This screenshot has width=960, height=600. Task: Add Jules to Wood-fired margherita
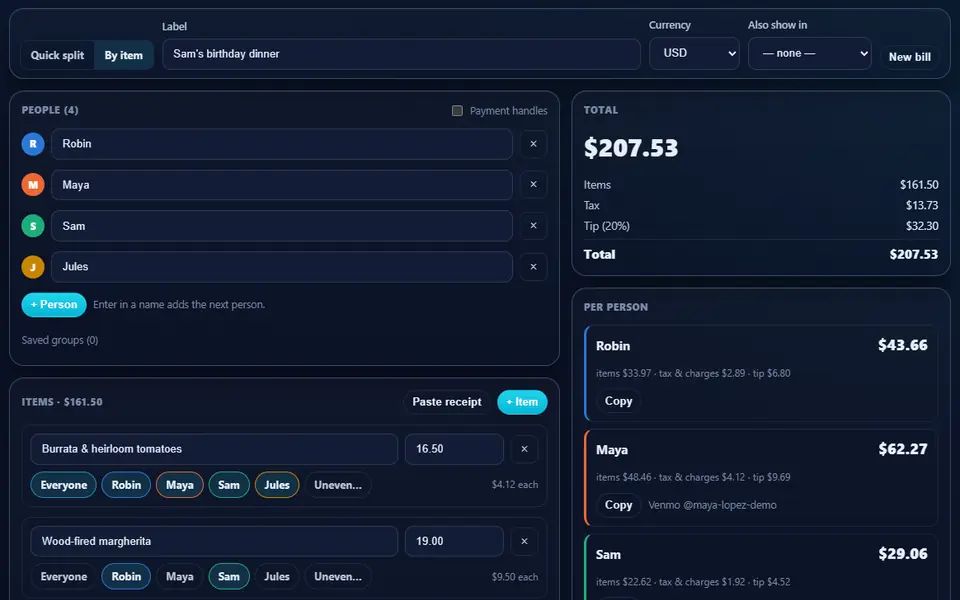coord(277,577)
